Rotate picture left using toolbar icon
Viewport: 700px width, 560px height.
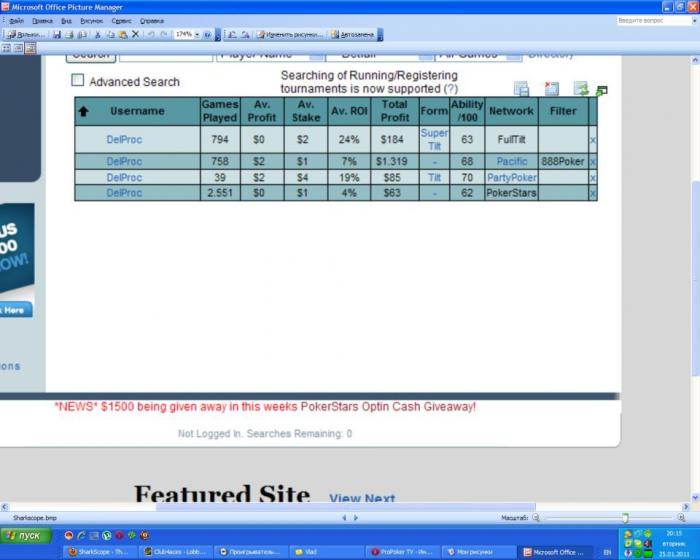(x=232, y=34)
